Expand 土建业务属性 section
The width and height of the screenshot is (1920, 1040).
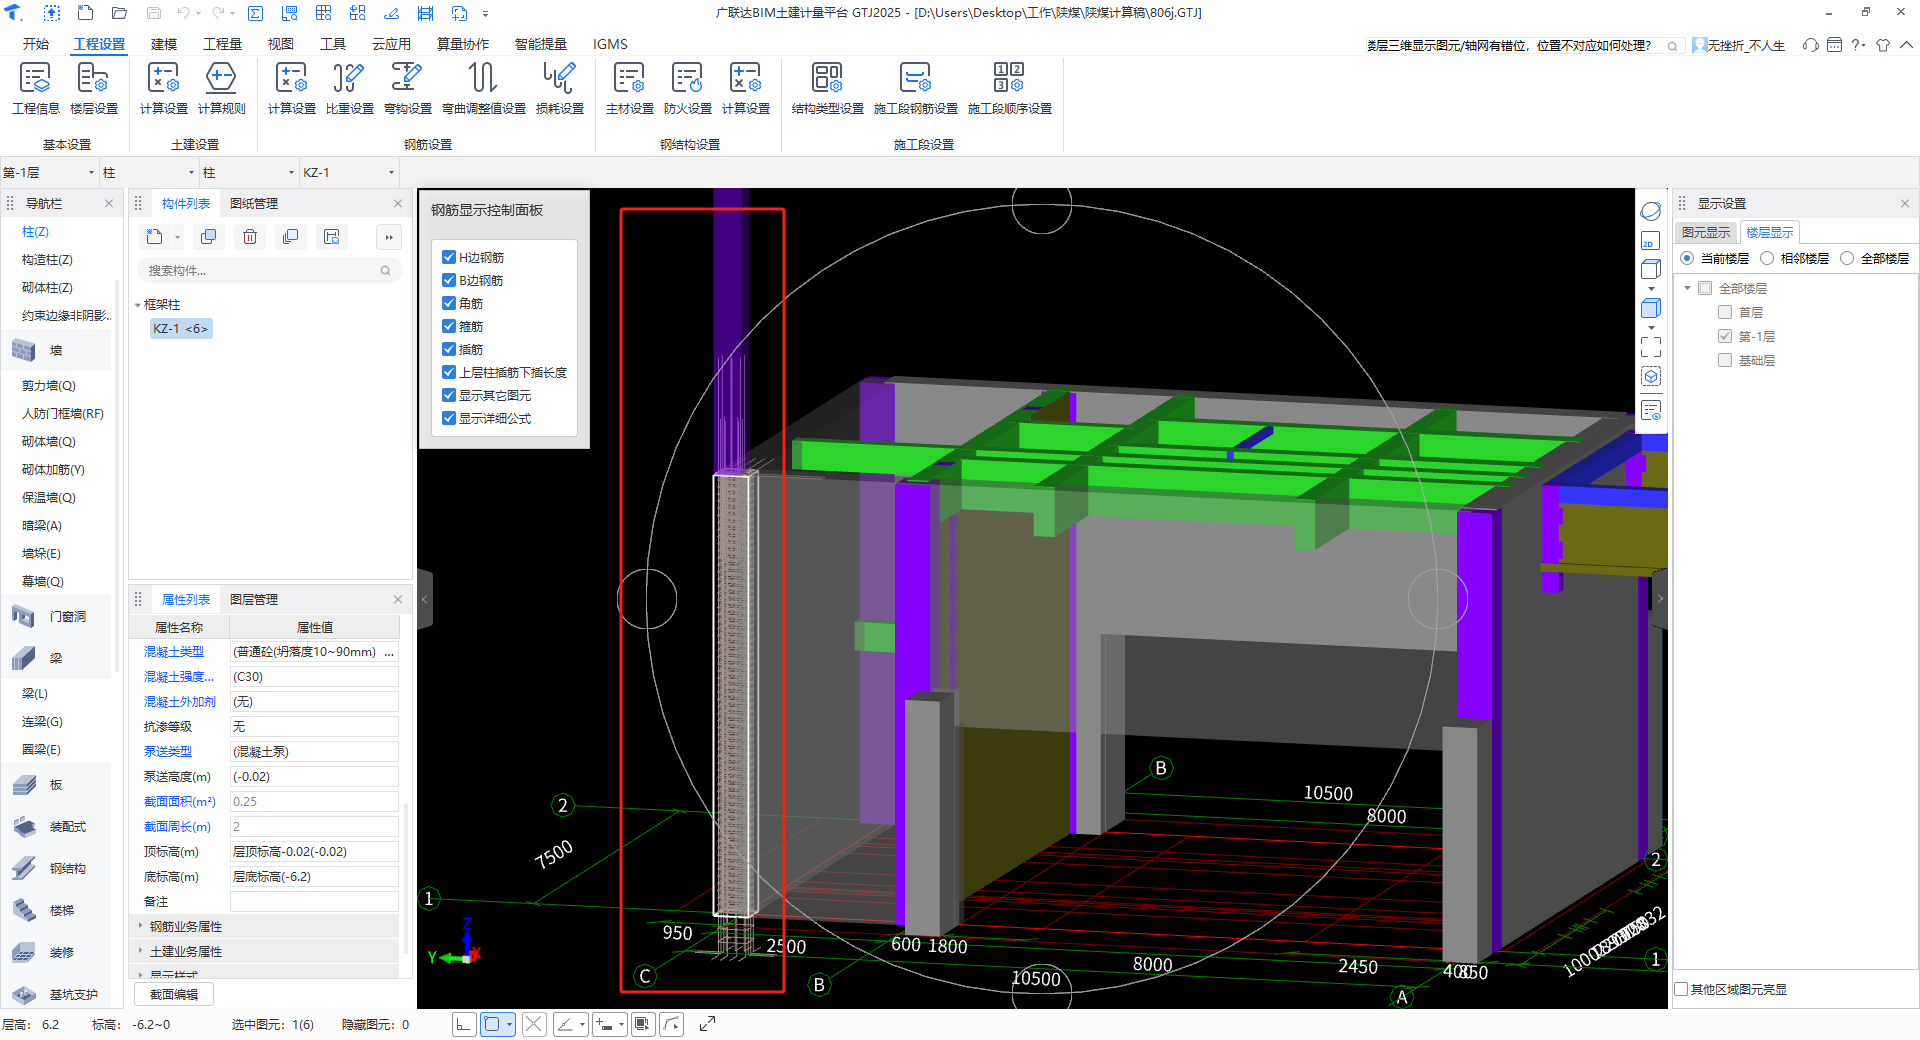(140, 951)
